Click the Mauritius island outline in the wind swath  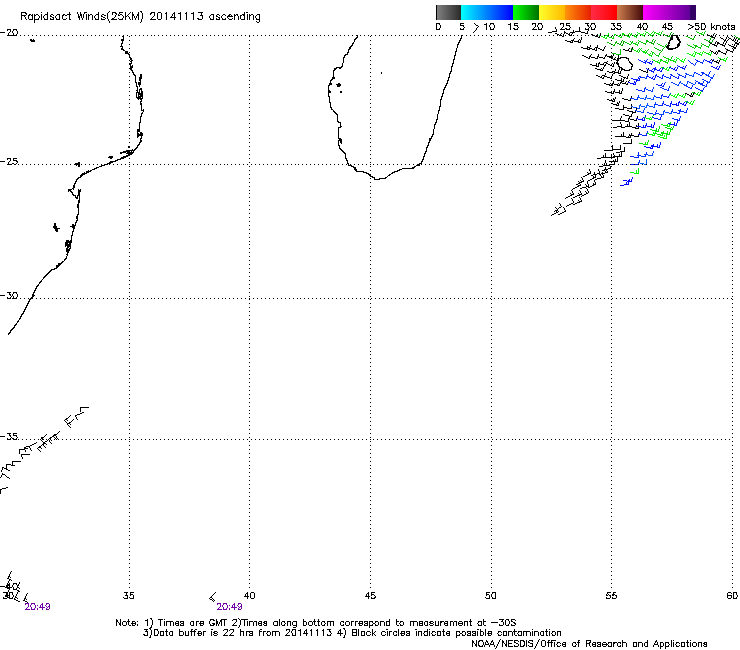coord(673,42)
